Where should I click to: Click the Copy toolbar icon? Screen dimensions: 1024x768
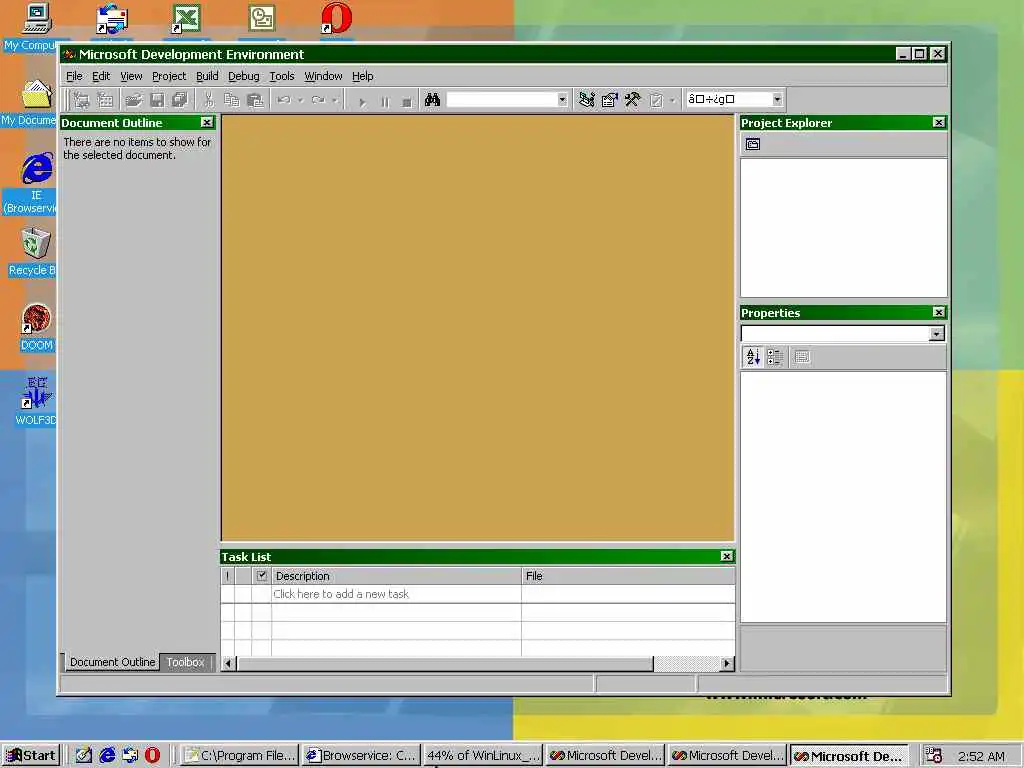coord(232,100)
